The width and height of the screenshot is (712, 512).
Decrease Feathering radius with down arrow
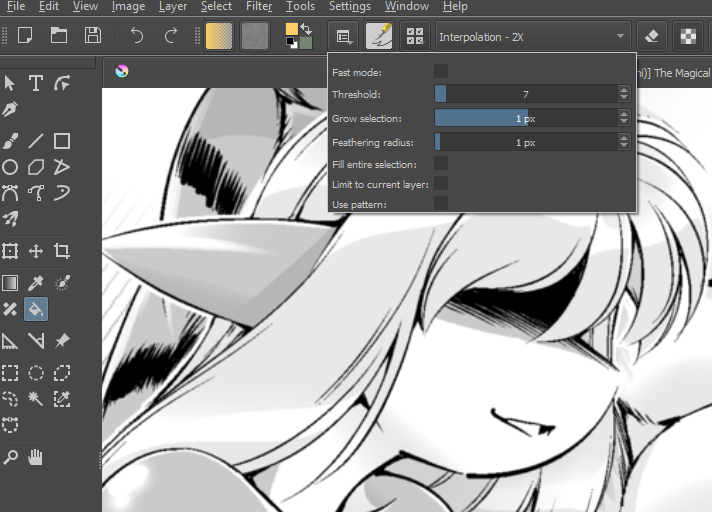(x=624, y=146)
